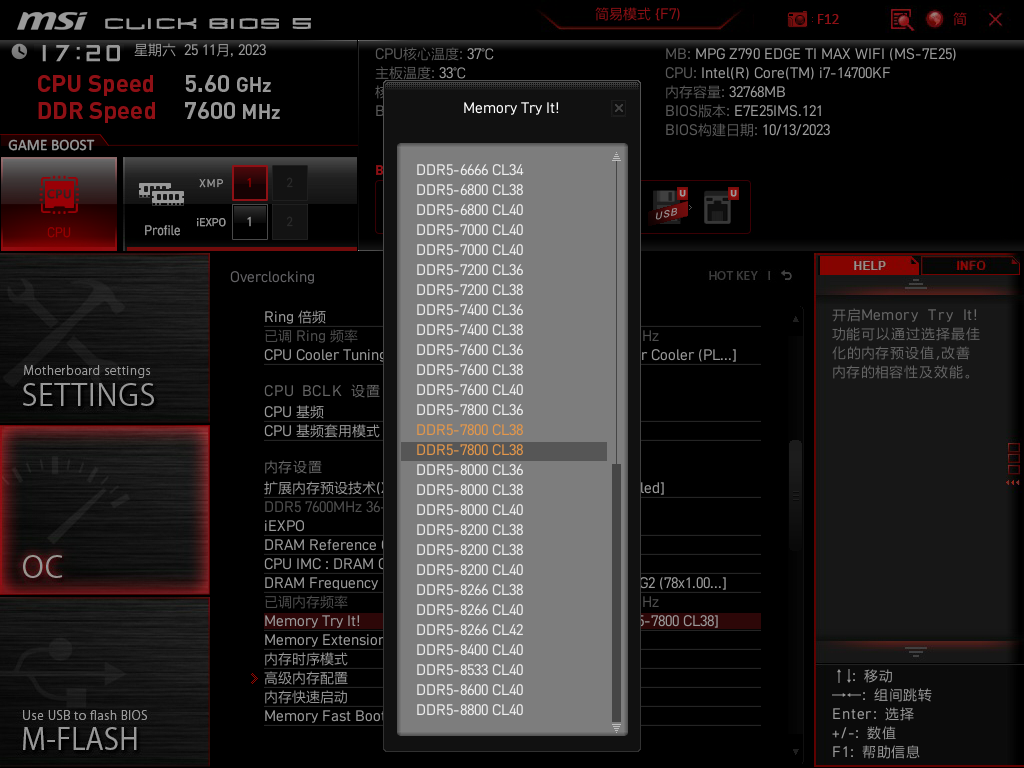The image size is (1024, 768).
Task: Choose DDR5-7200 CL36 preset
Action: coord(470,270)
